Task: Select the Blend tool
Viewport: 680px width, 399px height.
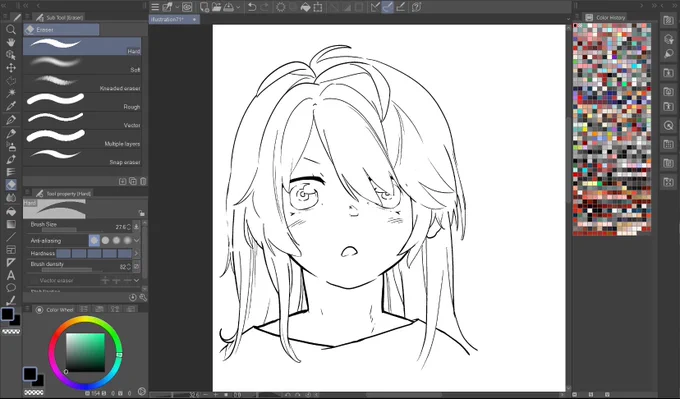Action: 11,198
